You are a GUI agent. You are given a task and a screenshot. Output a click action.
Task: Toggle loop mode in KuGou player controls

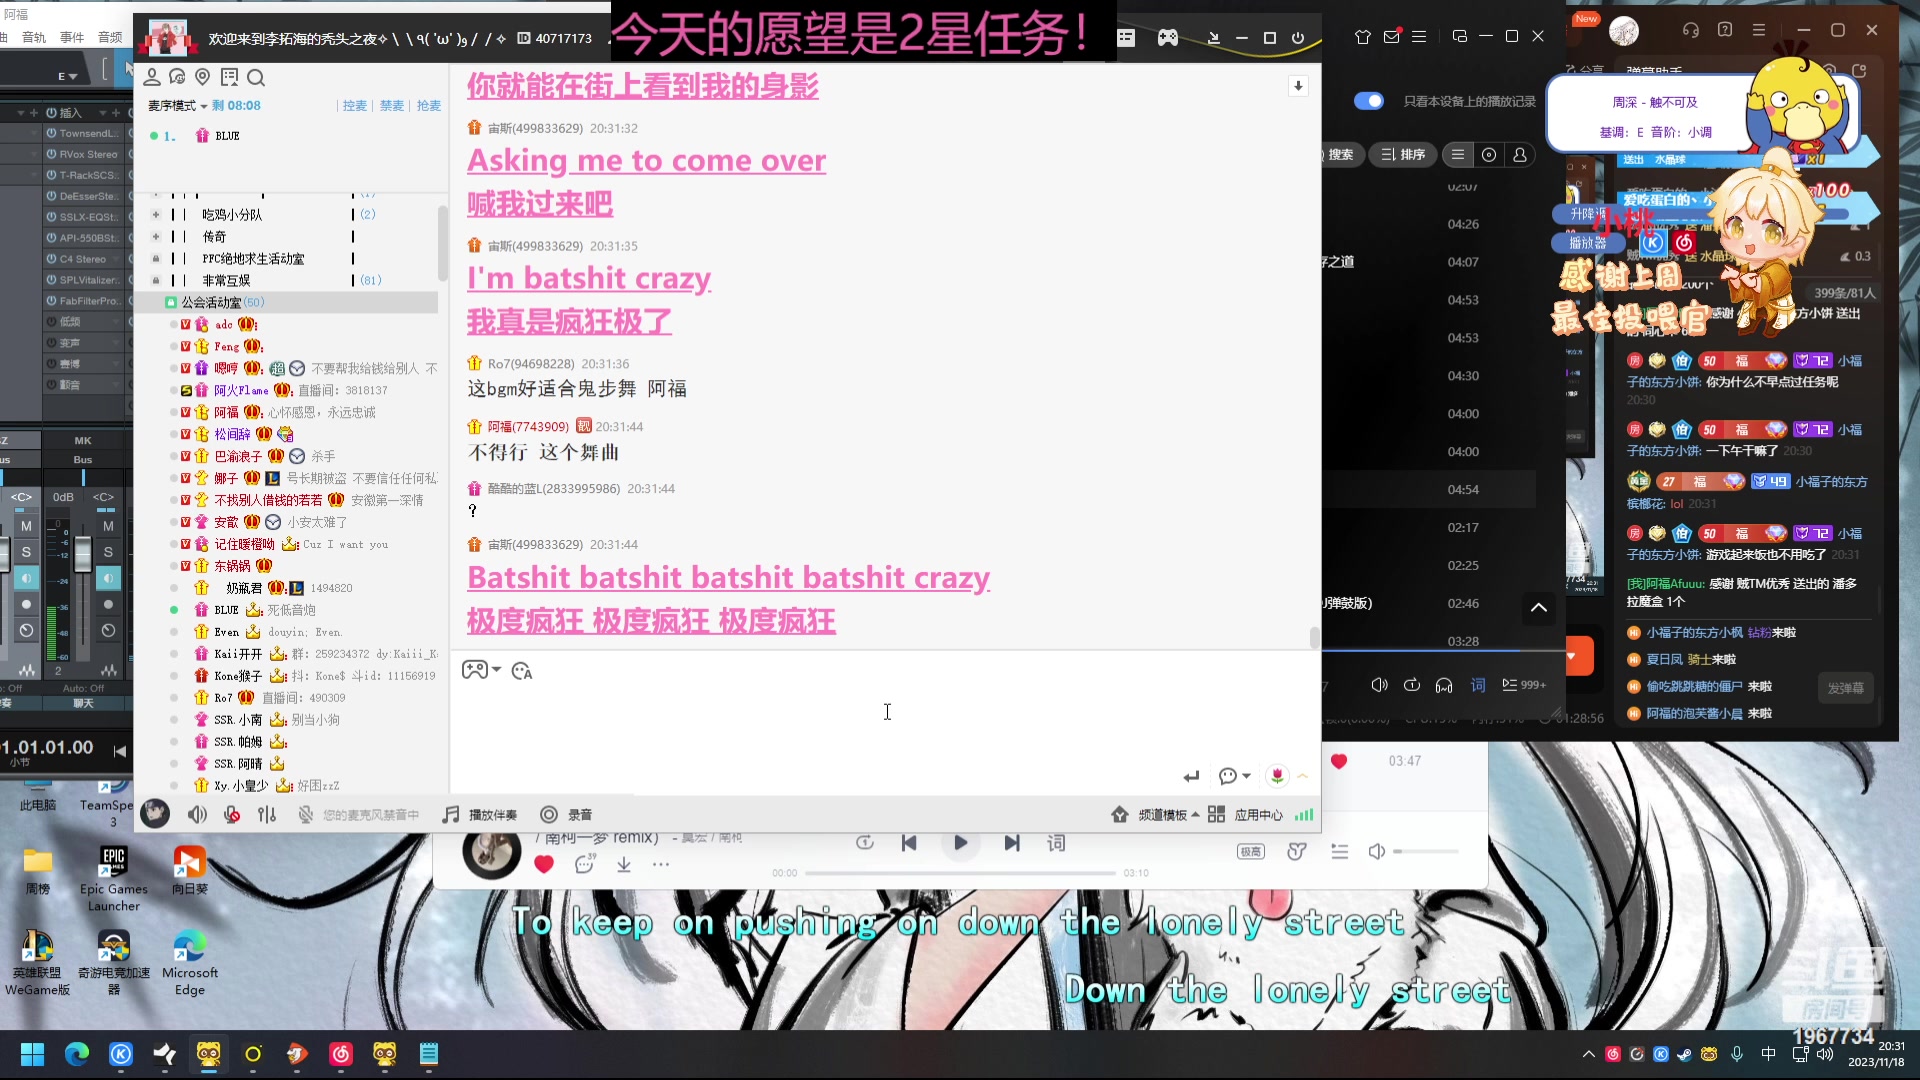click(1412, 685)
